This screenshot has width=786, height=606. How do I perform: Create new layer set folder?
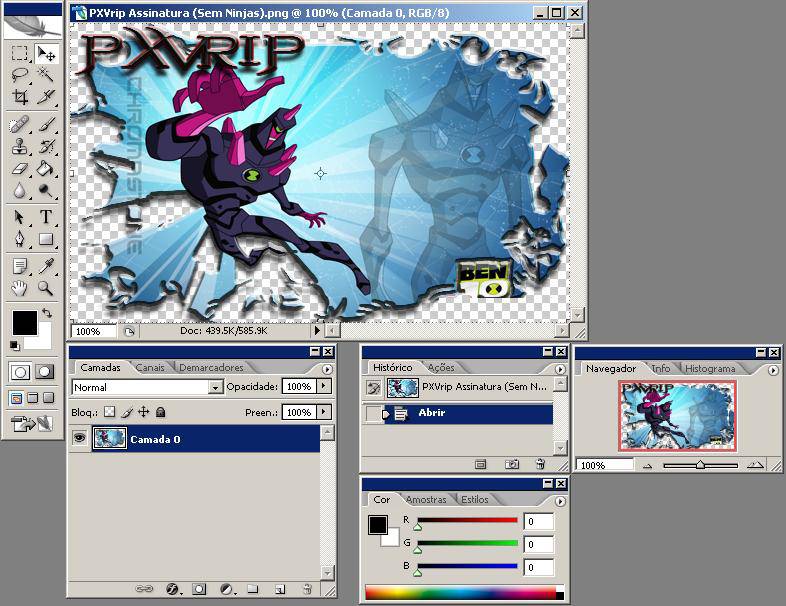click(253, 589)
